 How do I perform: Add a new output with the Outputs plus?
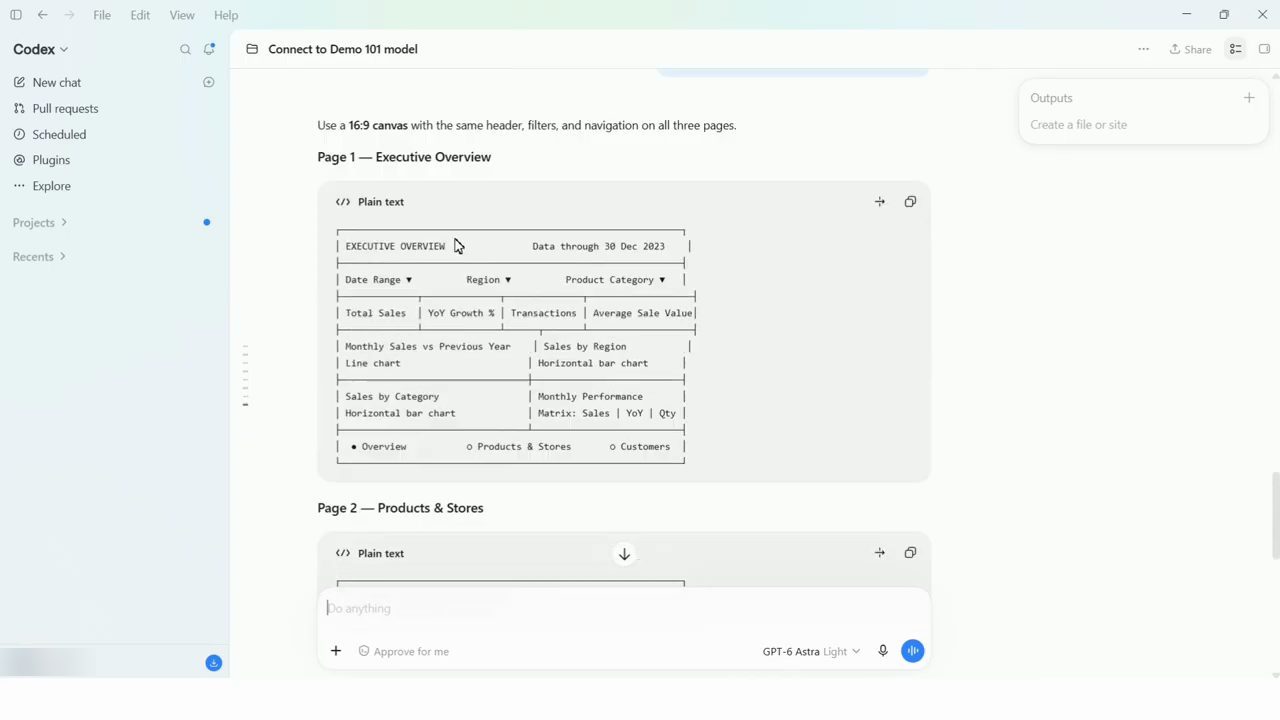1249,98
